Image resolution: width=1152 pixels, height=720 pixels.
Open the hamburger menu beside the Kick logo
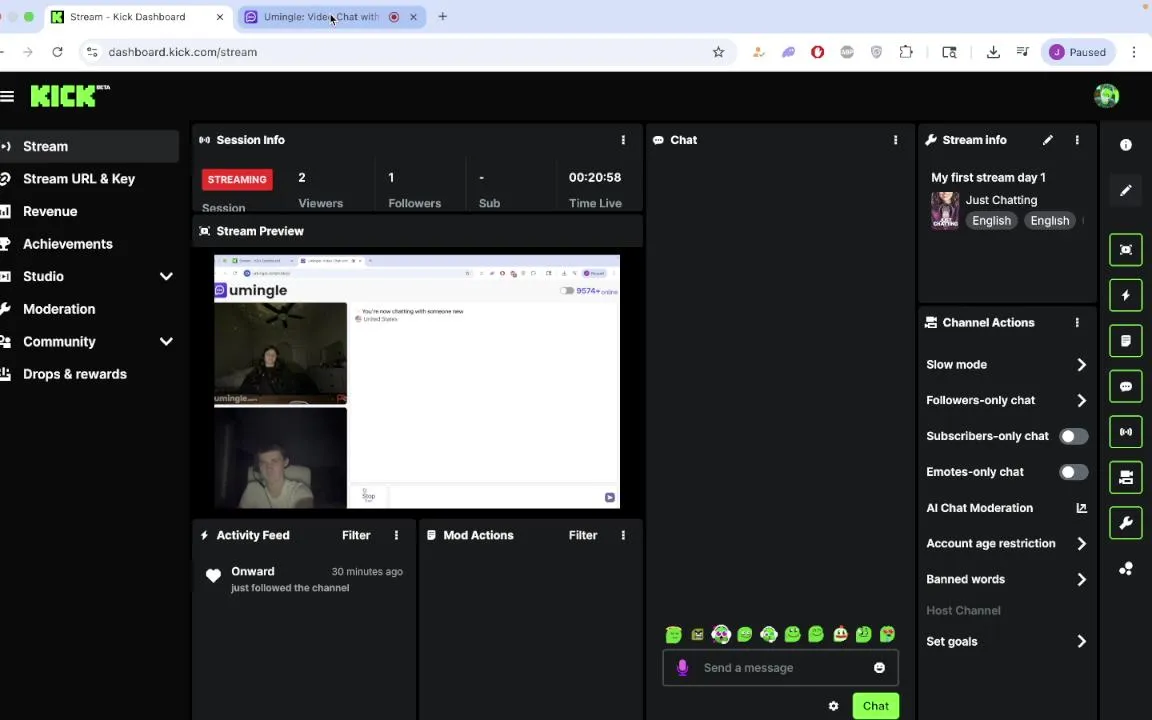(7, 96)
